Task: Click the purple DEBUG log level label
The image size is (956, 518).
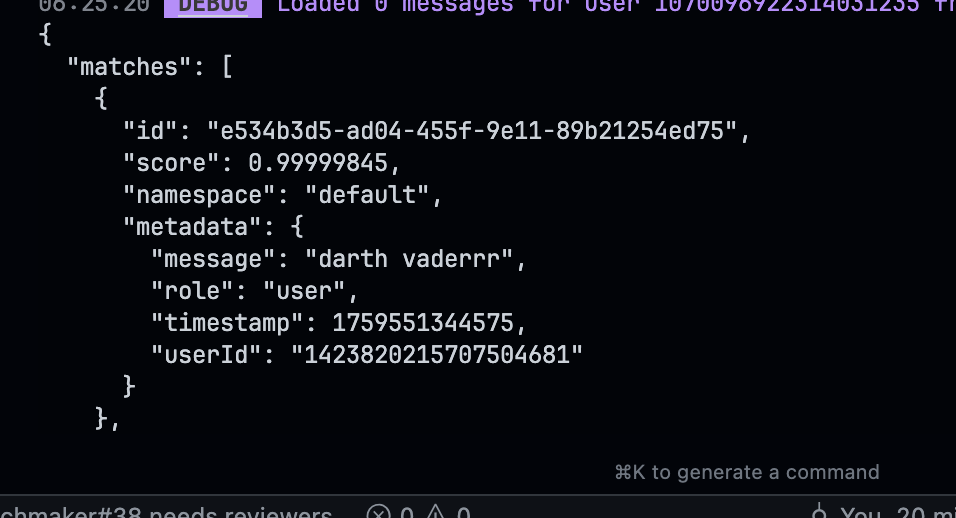Action: (x=213, y=5)
